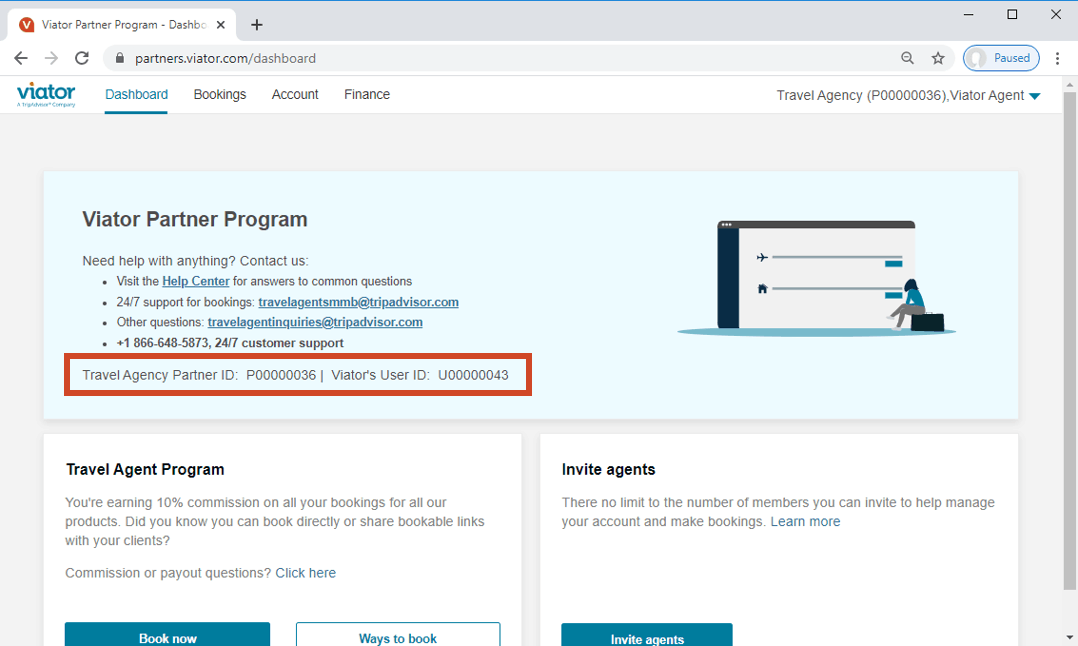This screenshot has height=646, width=1078.
Task: Open the Account menu item
Action: [295, 95]
